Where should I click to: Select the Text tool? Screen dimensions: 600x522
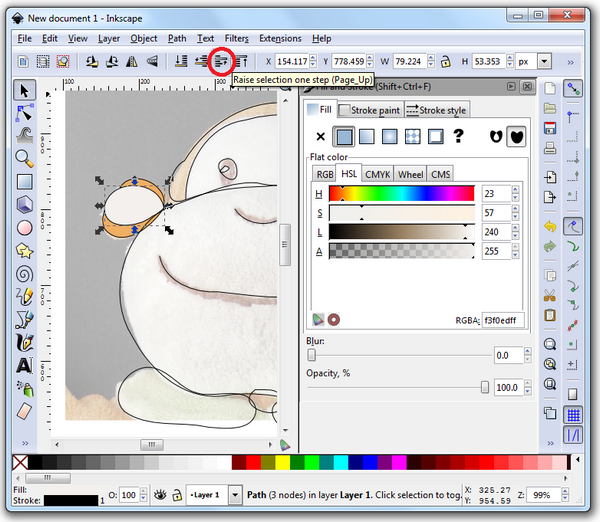point(24,365)
